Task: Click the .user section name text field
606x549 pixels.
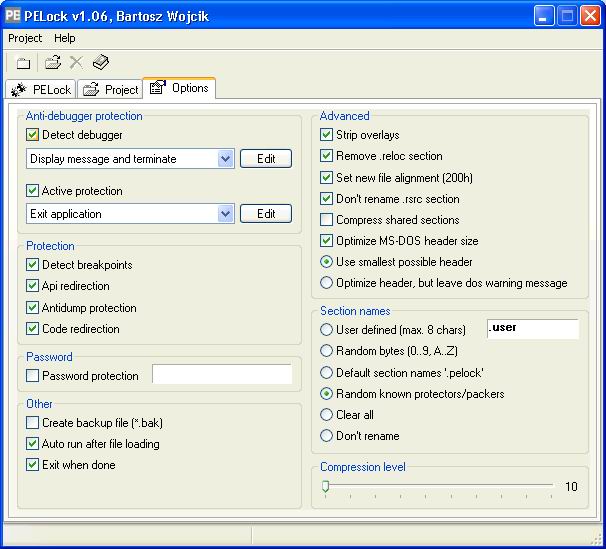Action: [x=533, y=328]
